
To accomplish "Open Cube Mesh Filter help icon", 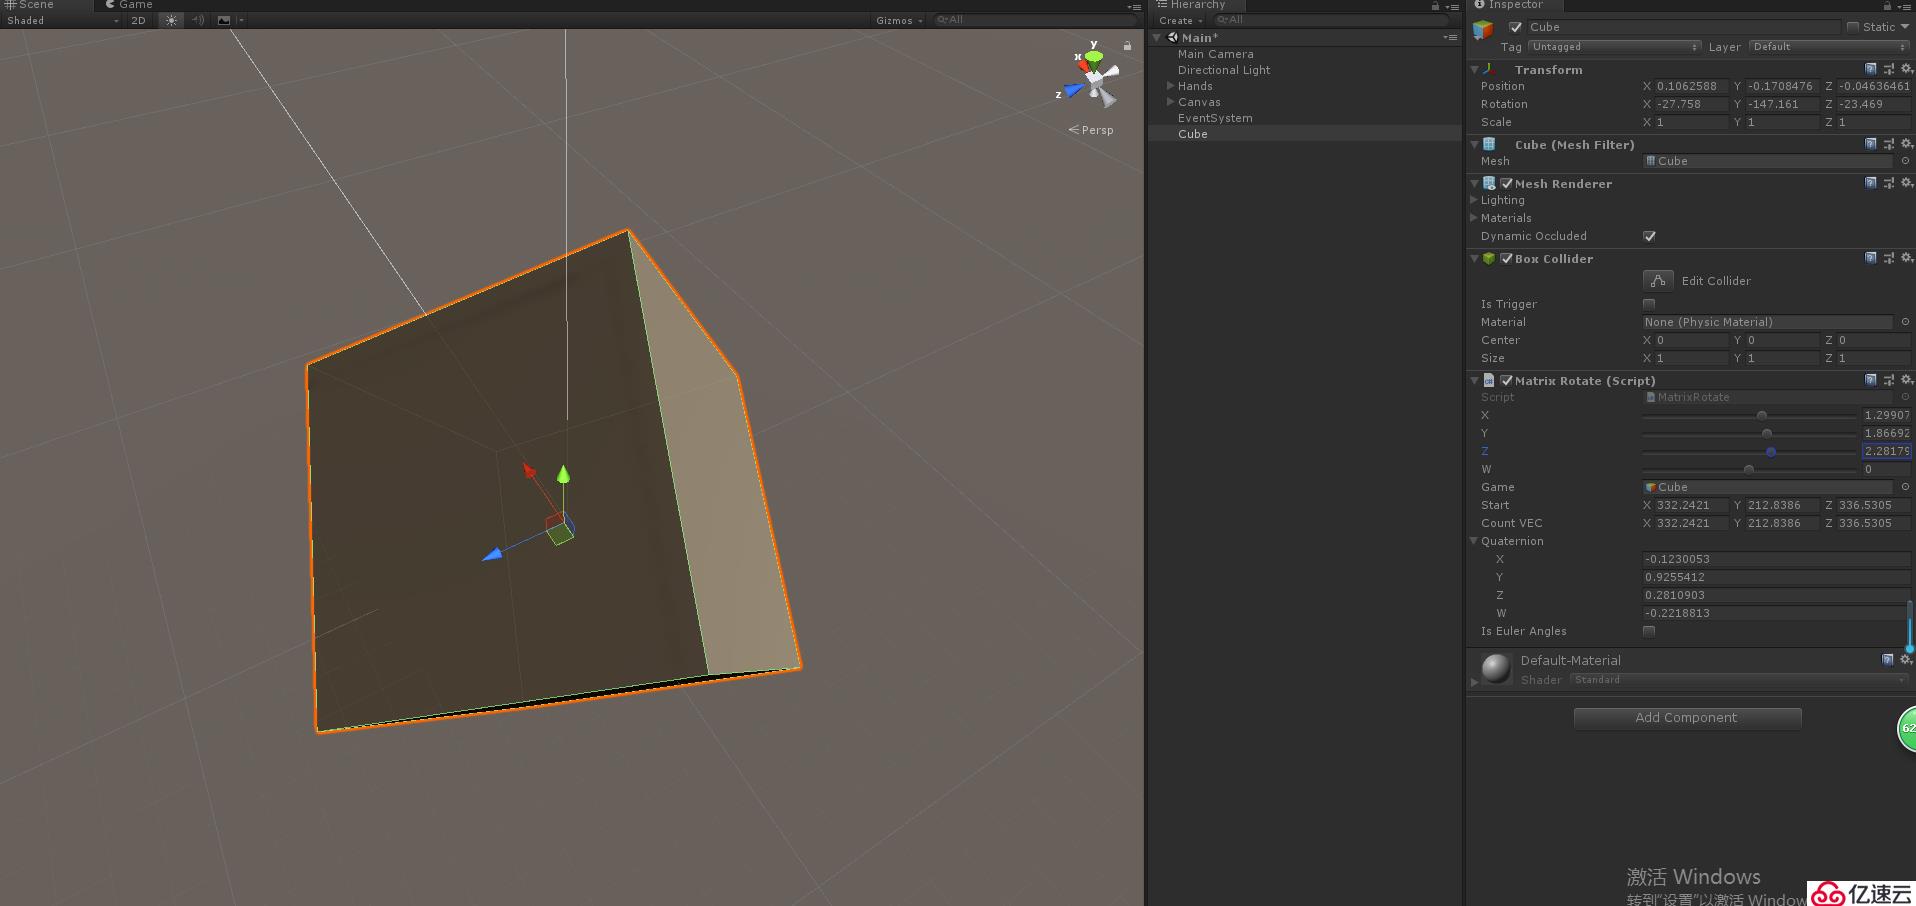I will point(1870,144).
